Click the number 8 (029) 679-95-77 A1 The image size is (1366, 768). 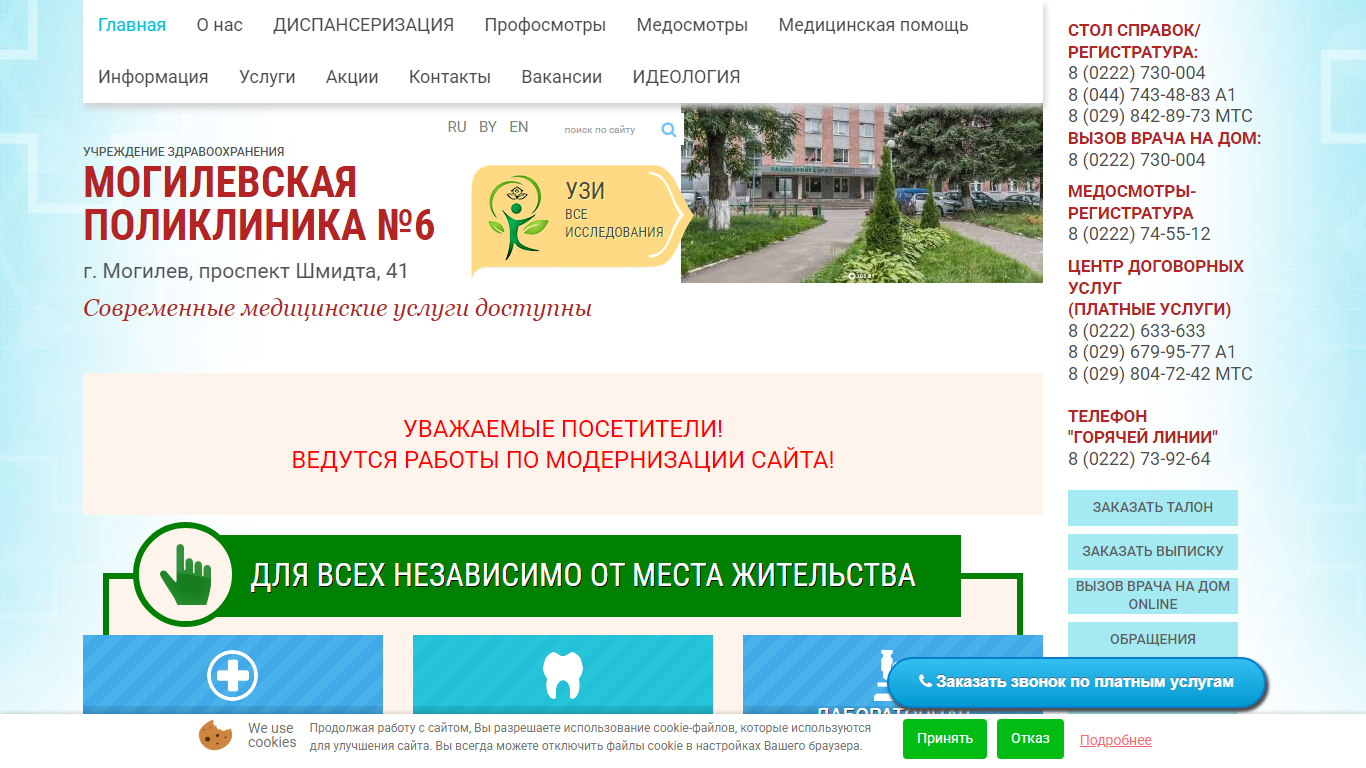(1152, 352)
